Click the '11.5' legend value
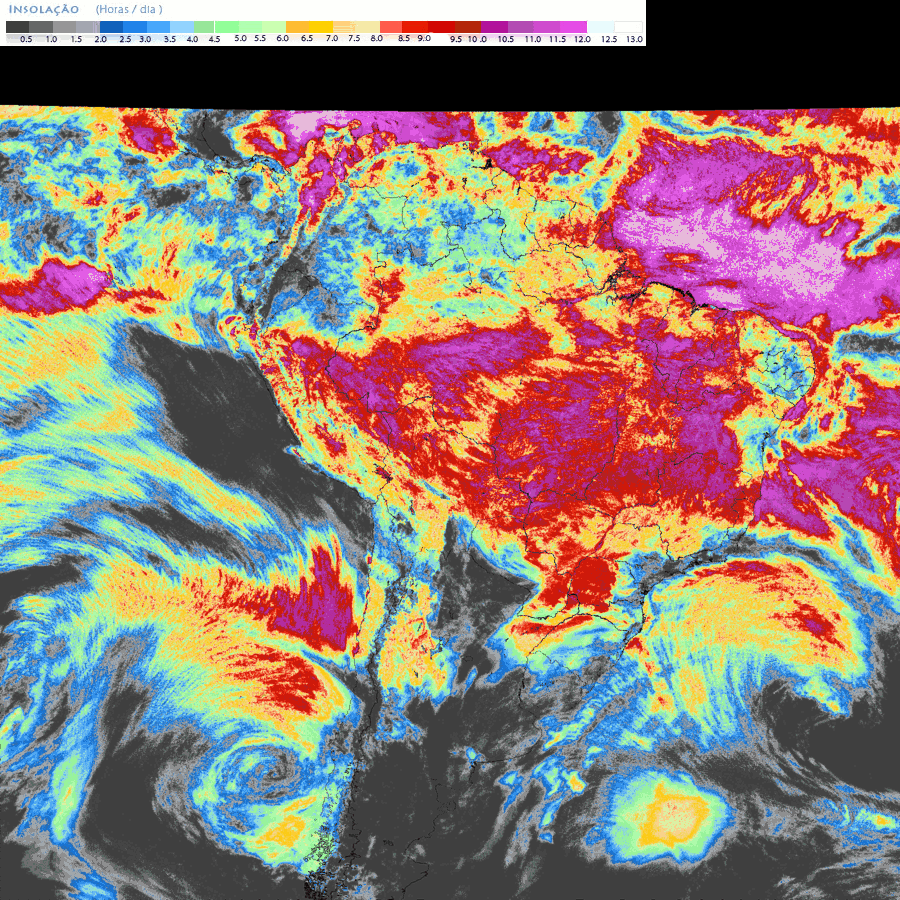 557,39
